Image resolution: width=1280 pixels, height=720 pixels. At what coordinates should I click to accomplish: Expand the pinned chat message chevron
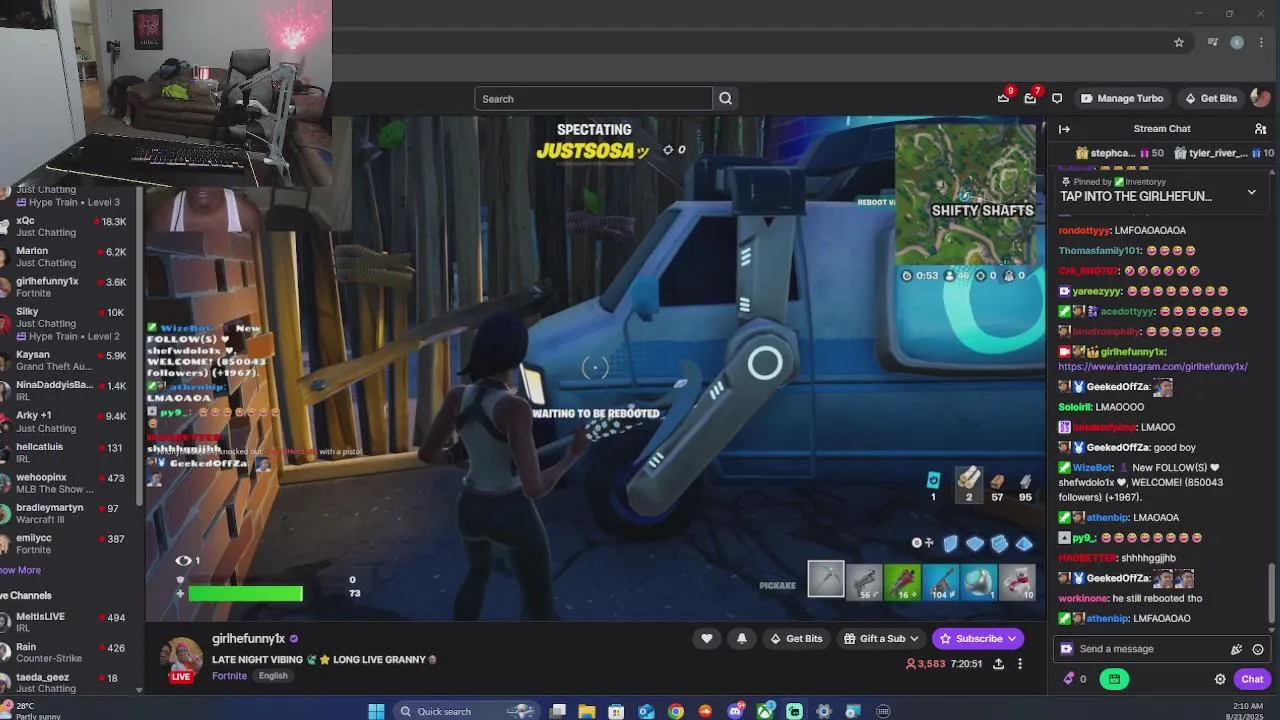1251,192
